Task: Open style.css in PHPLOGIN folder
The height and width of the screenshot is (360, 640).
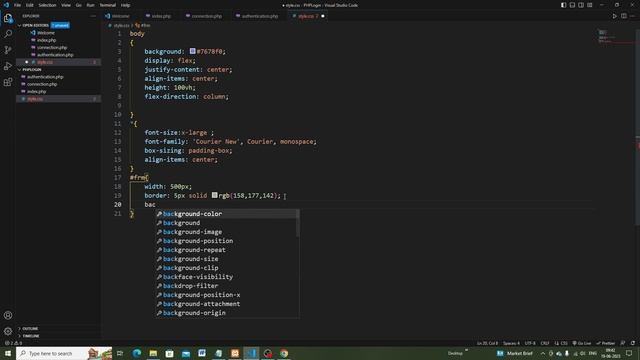Action: pyautogui.click(x=58, y=99)
